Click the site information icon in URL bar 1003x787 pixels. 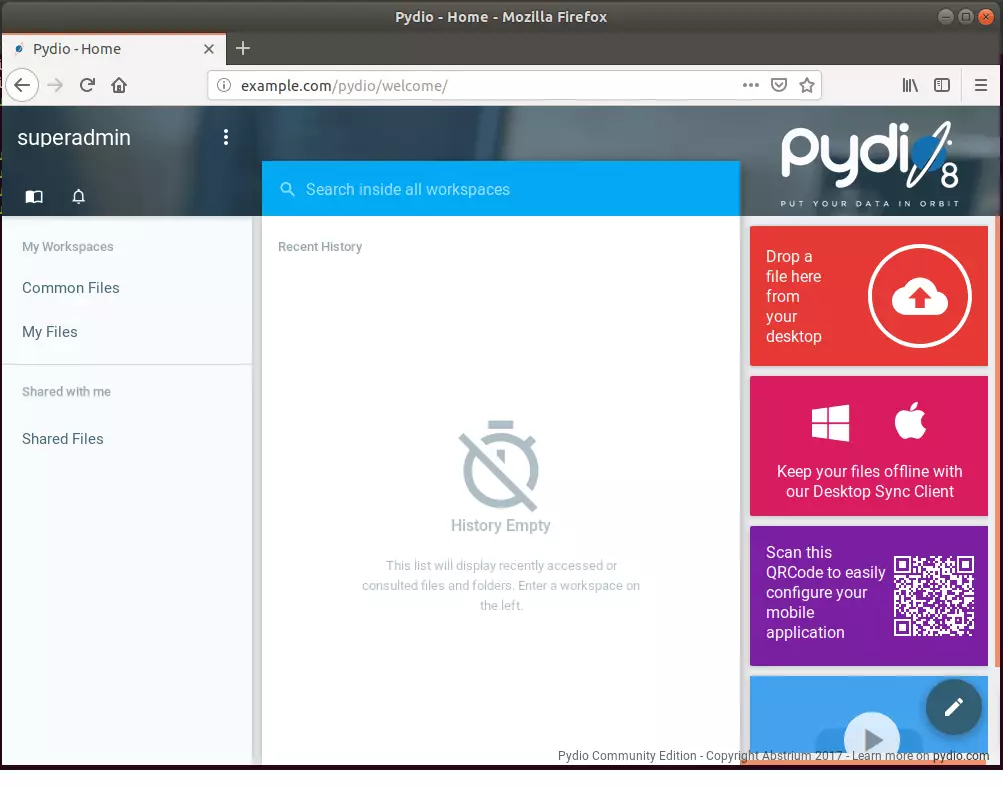(x=224, y=85)
